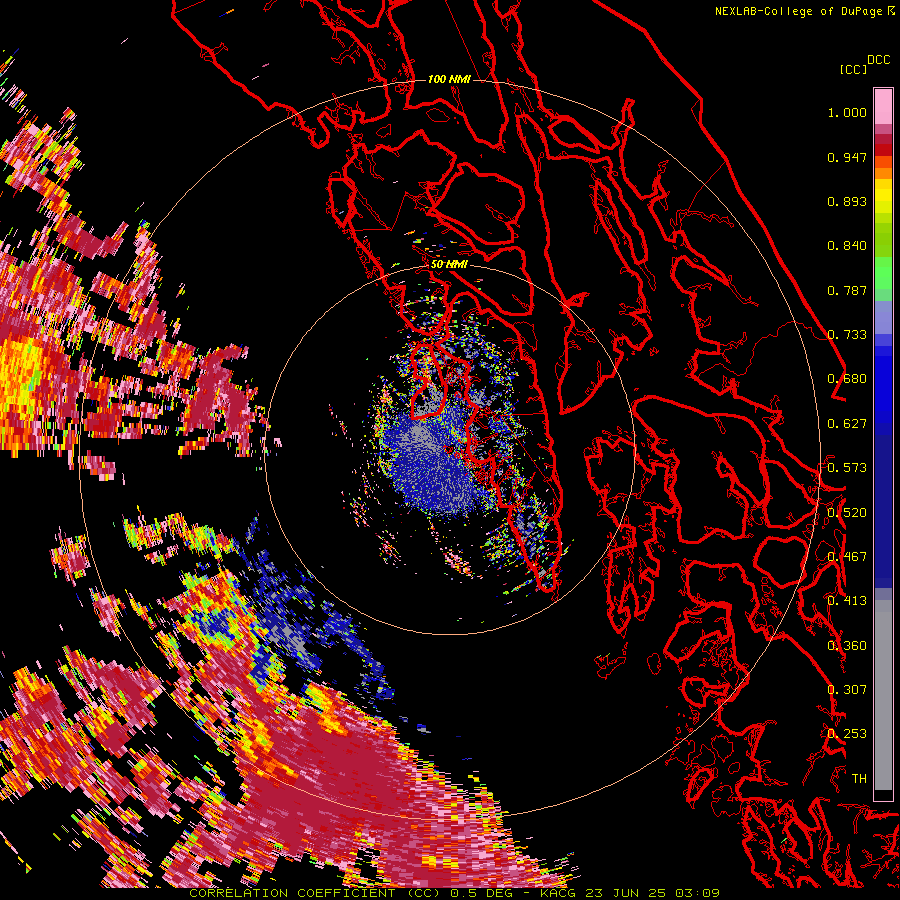
Task: Click the 0.947 scale value
Action: pos(847,157)
